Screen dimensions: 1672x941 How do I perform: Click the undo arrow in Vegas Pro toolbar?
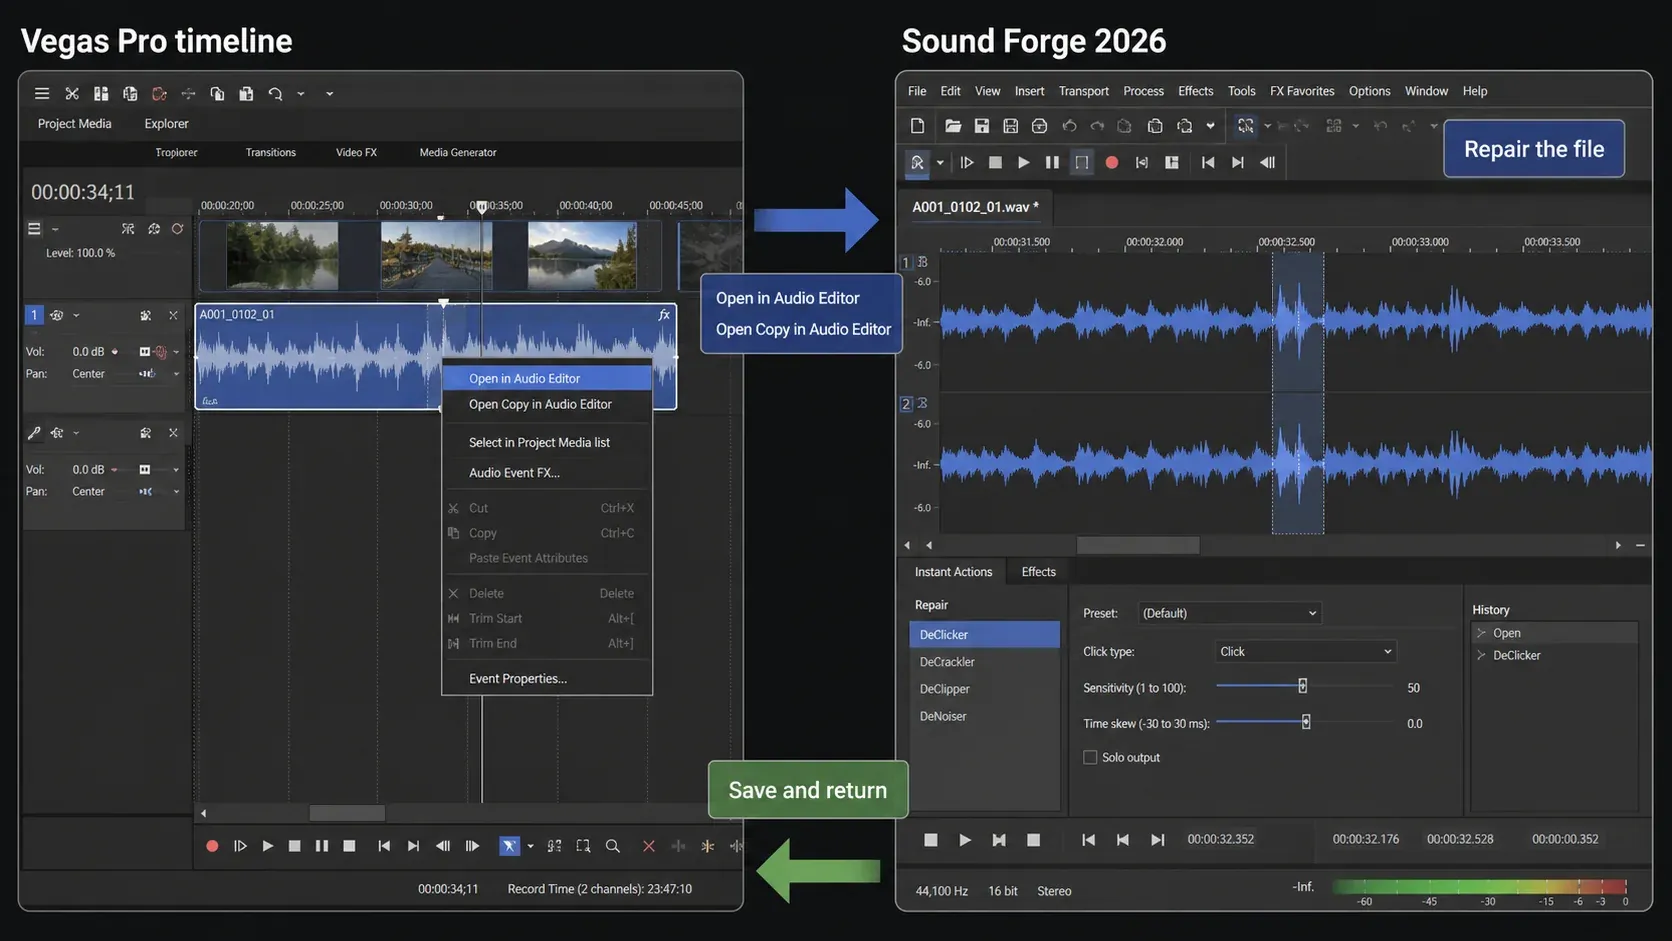click(x=275, y=94)
